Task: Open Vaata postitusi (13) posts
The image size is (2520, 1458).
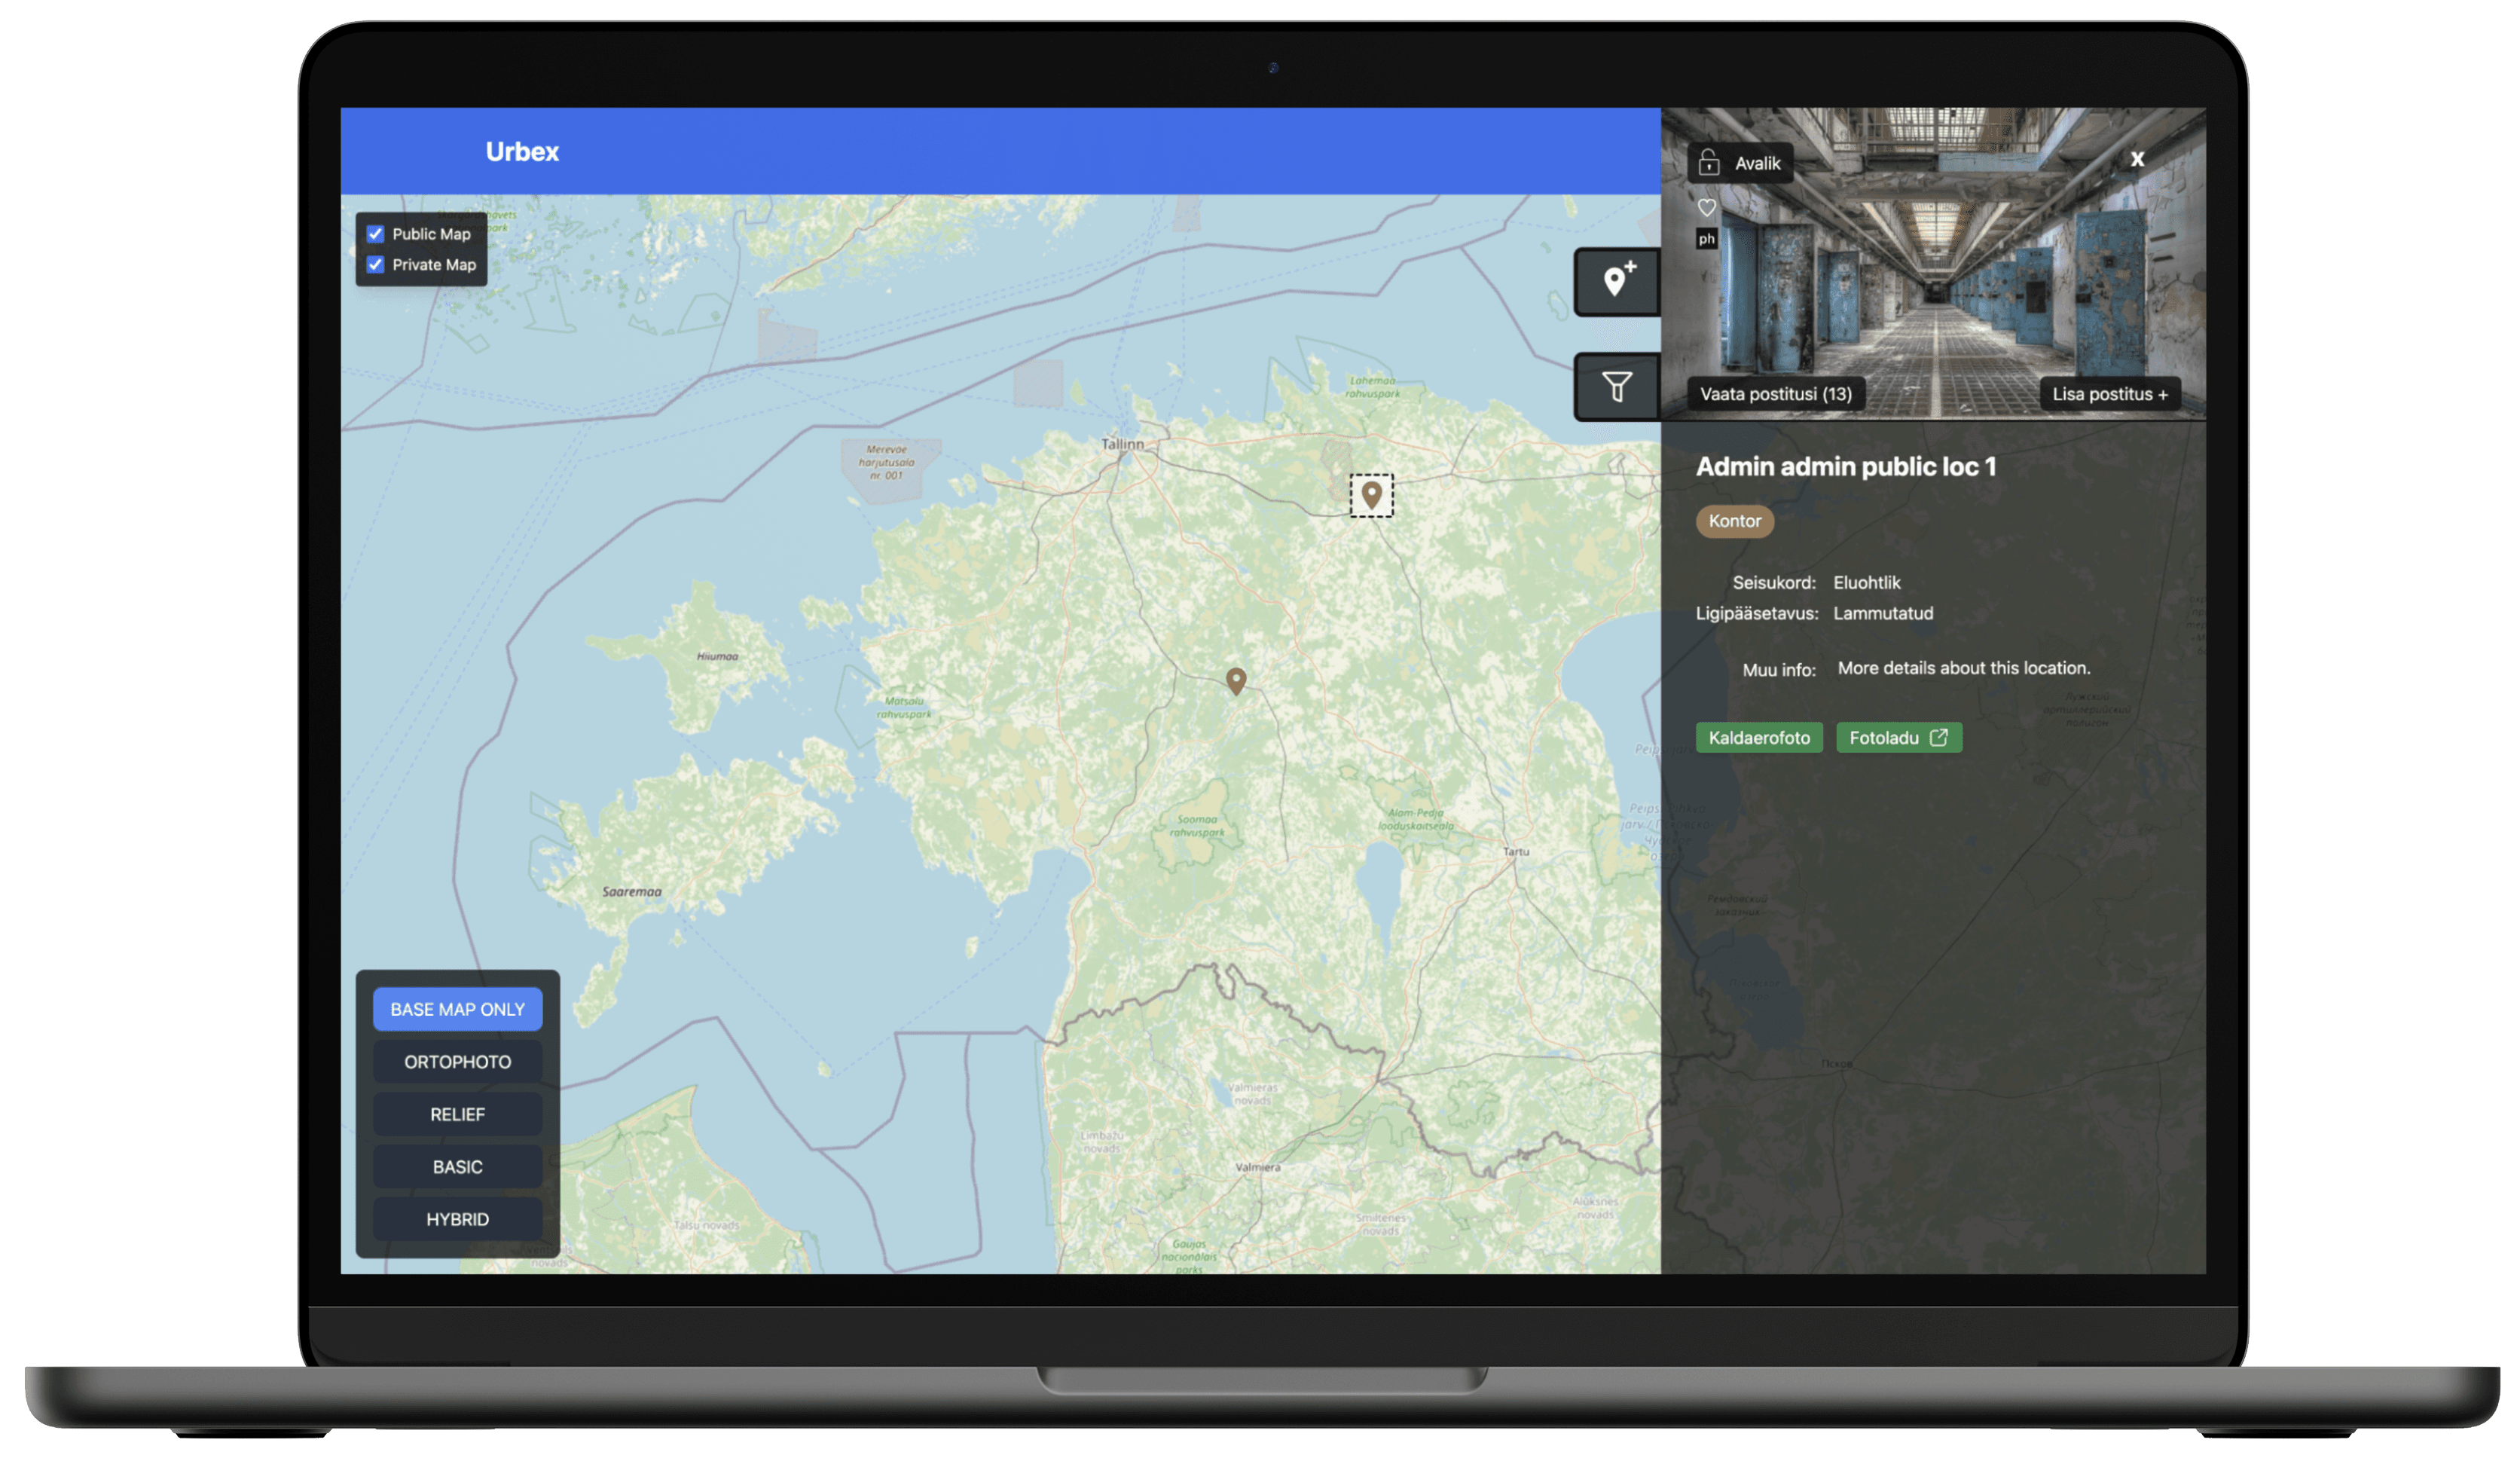Action: click(1776, 394)
